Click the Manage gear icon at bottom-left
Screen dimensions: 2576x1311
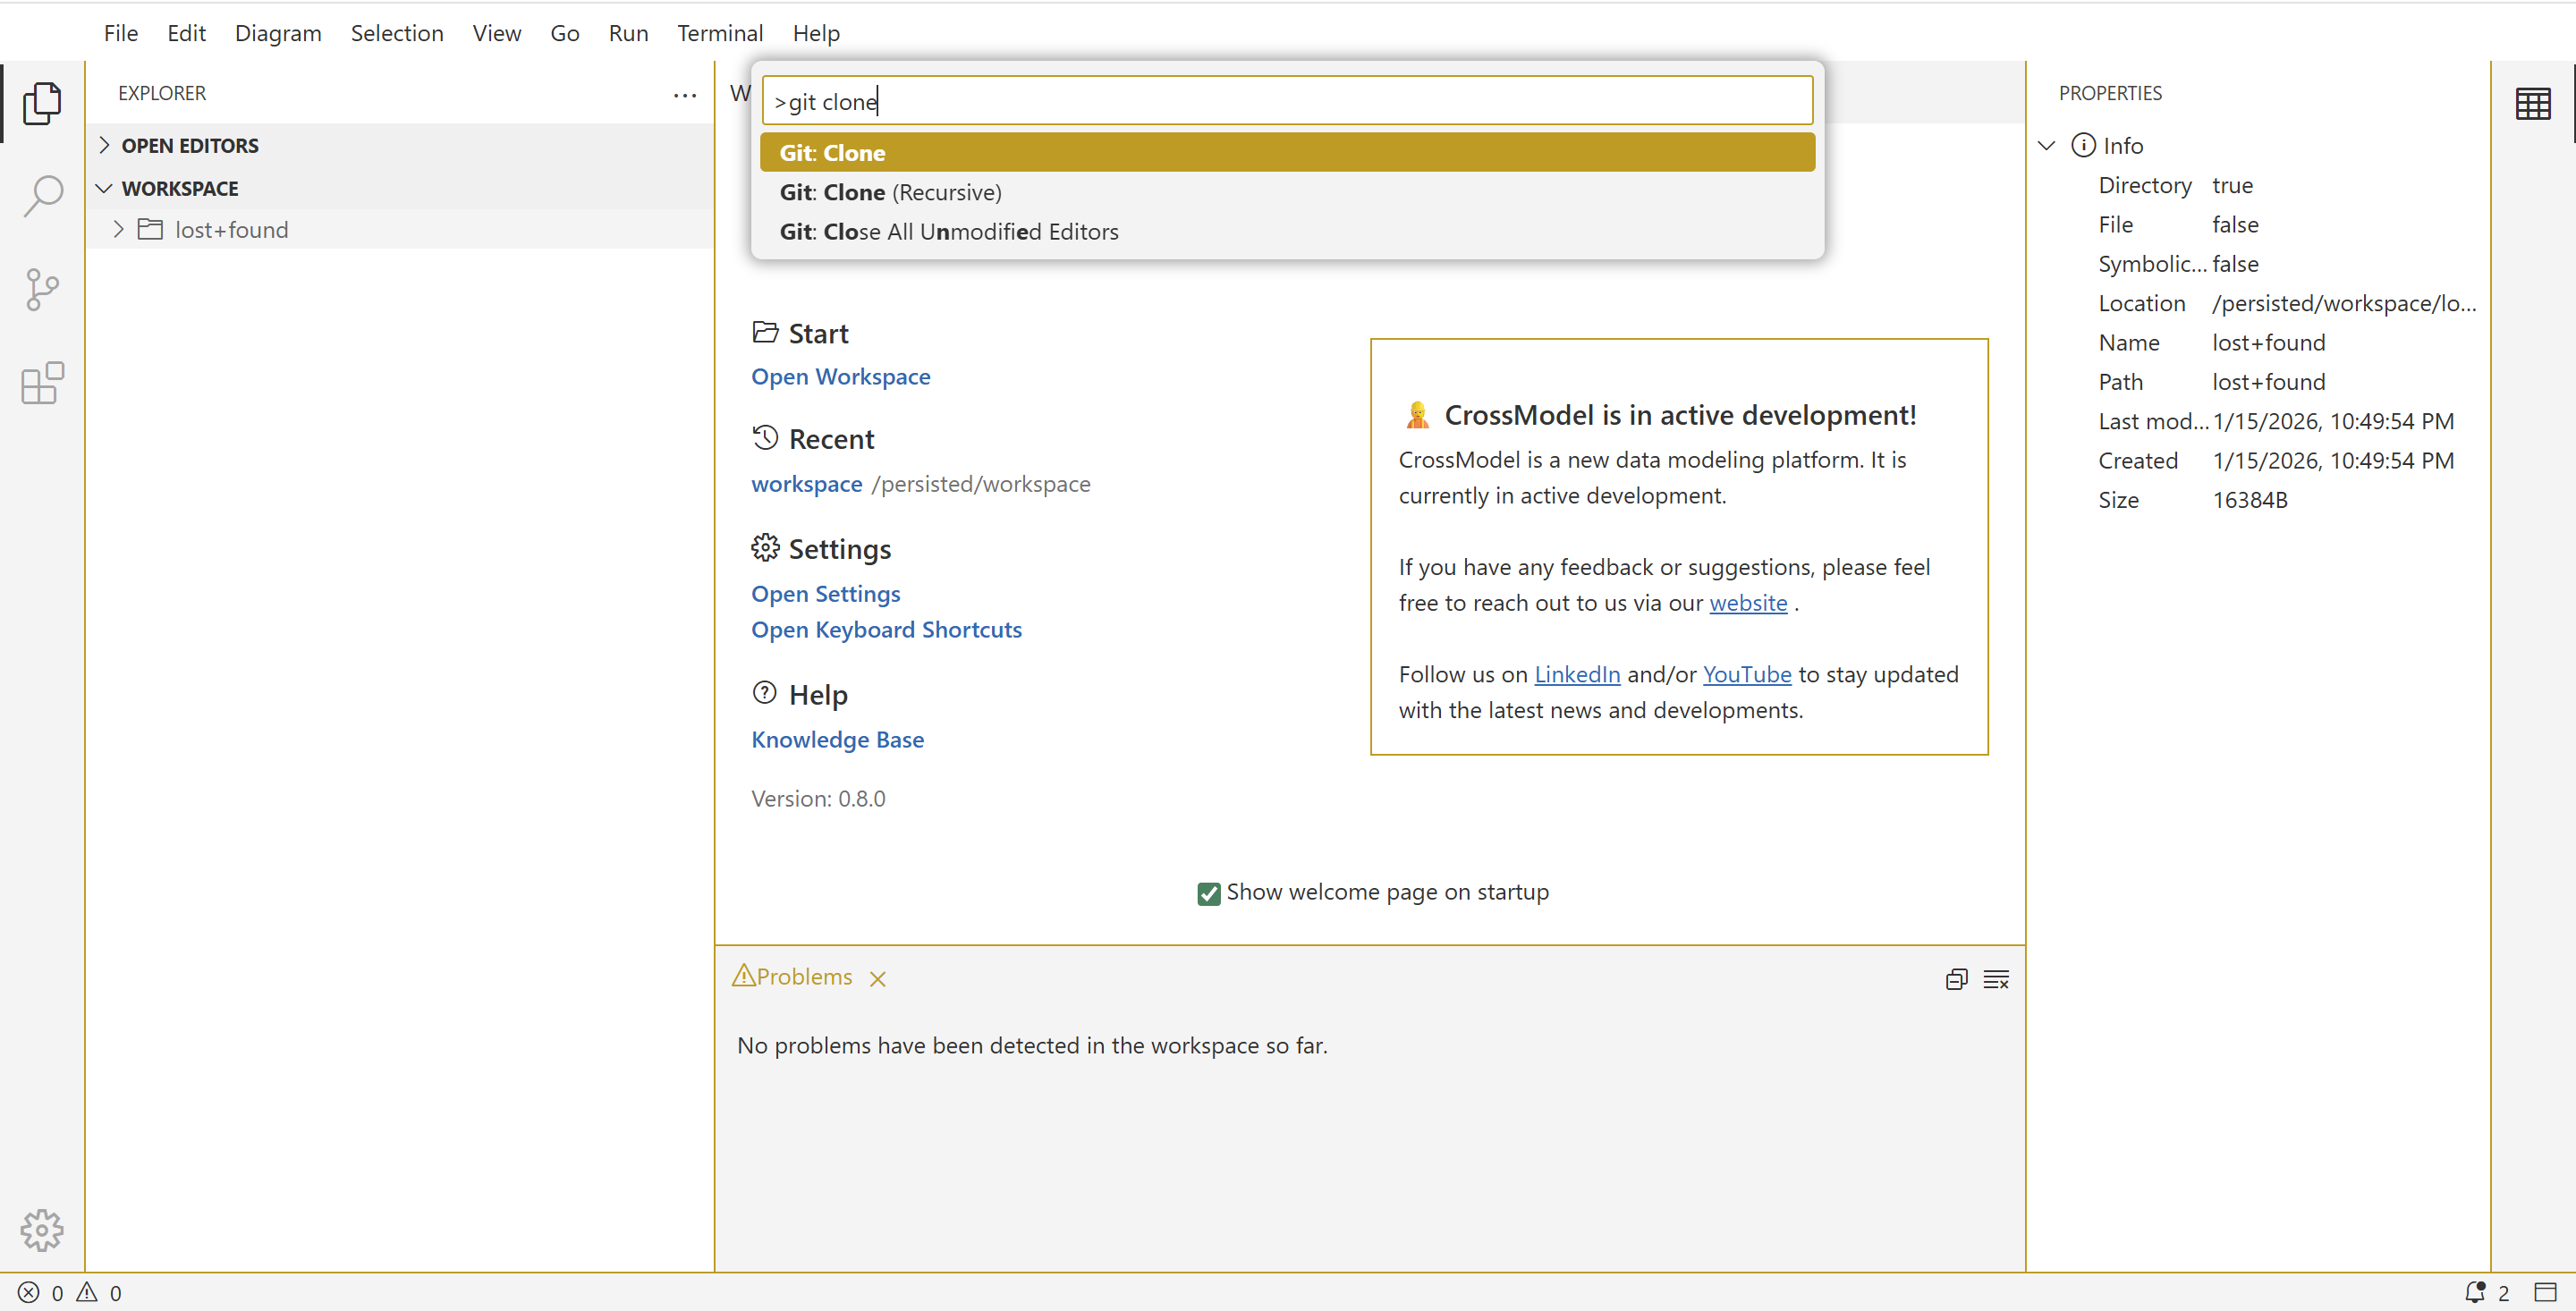click(42, 1230)
